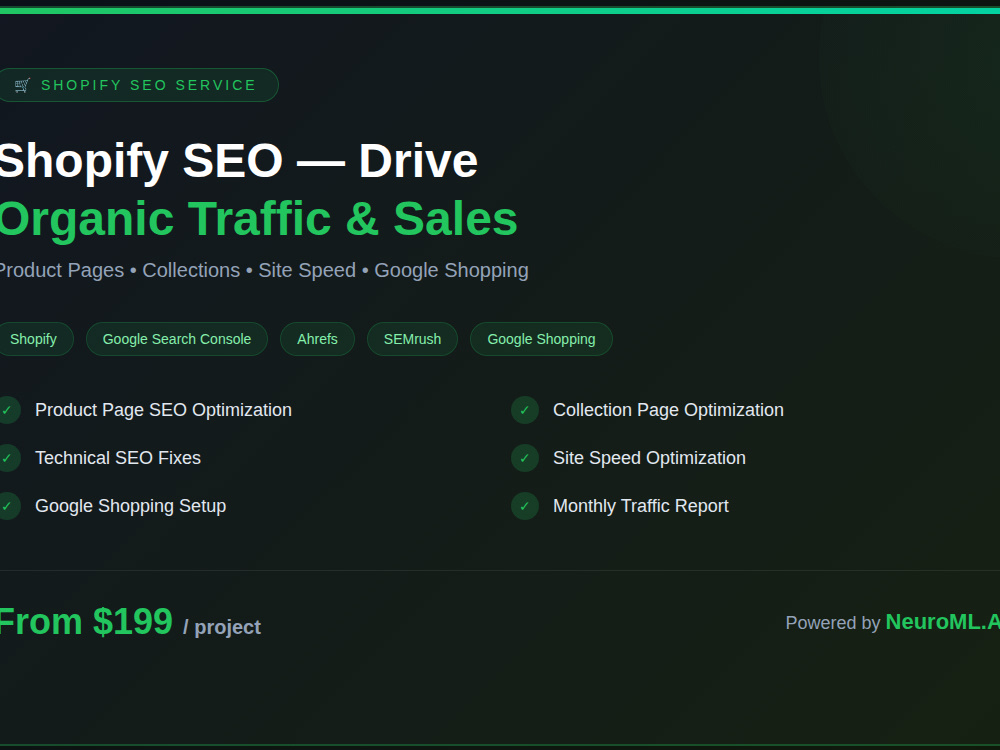Click the Shopify SEO — Drive heading
Viewport: 1000px width, 750px height.
click(238, 161)
